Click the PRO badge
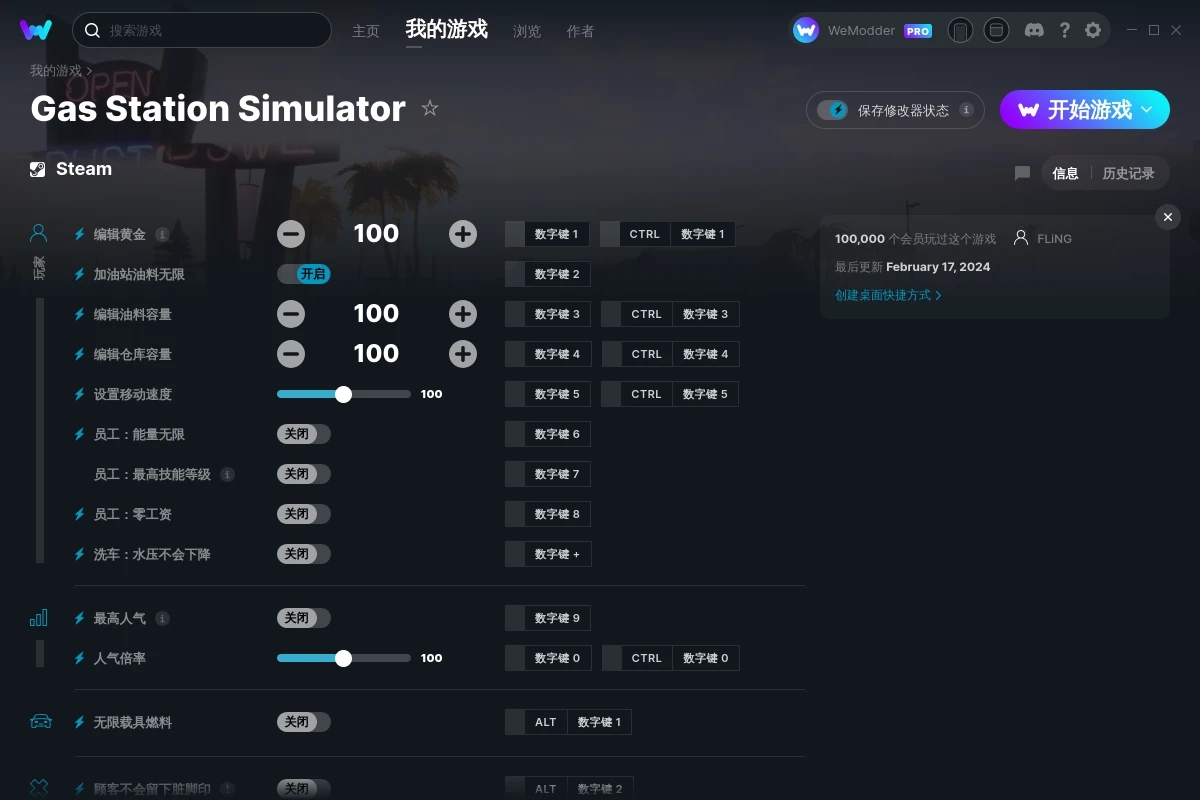1200x800 pixels. pyautogui.click(x=918, y=31)
